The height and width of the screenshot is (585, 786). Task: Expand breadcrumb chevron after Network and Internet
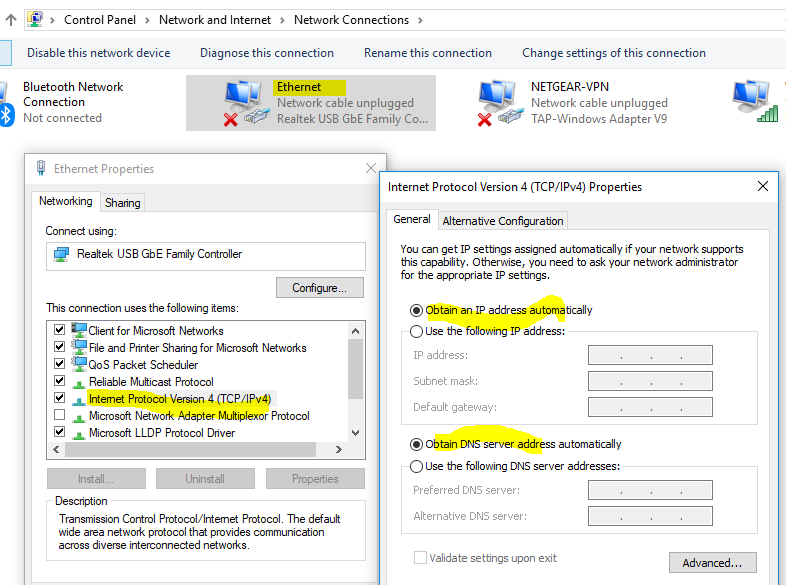(x=282, y=20)
